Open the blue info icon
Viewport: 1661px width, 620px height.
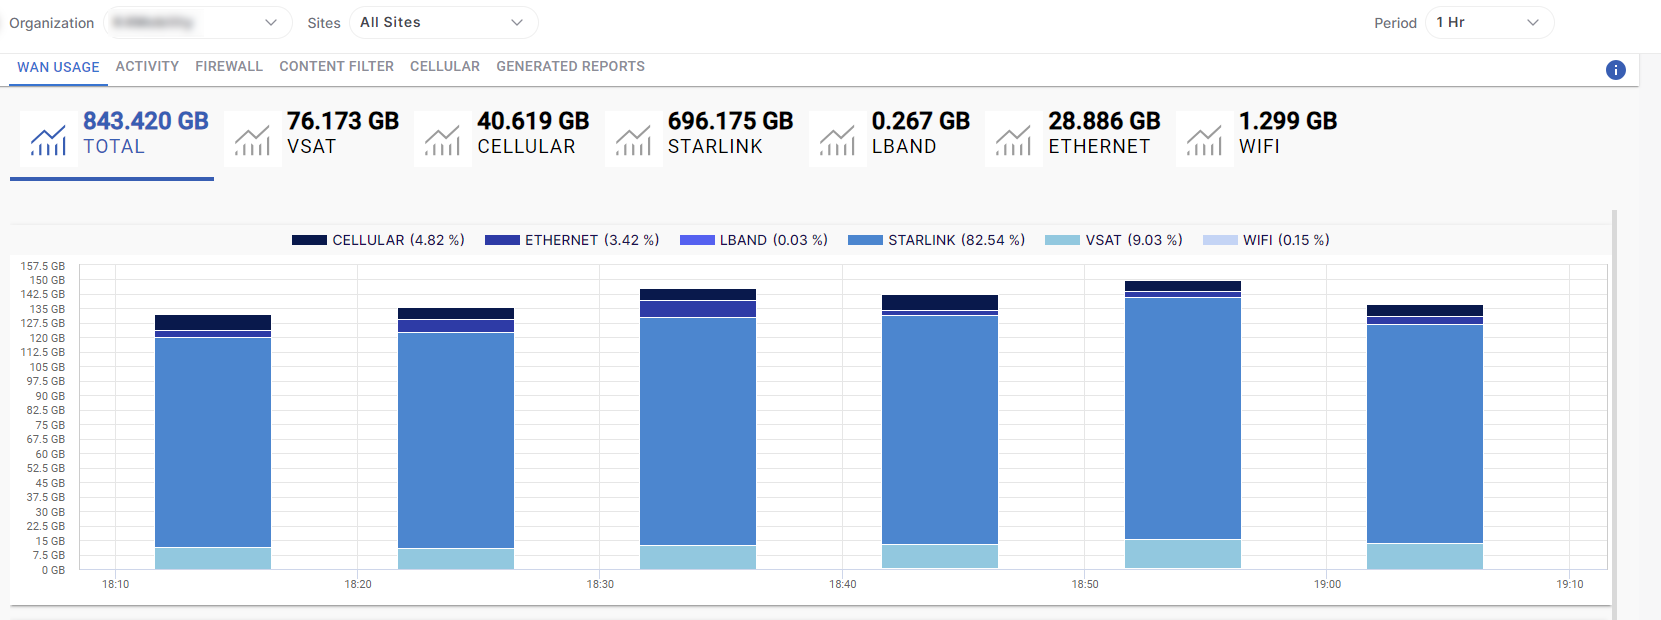(x=1615, y=70)
